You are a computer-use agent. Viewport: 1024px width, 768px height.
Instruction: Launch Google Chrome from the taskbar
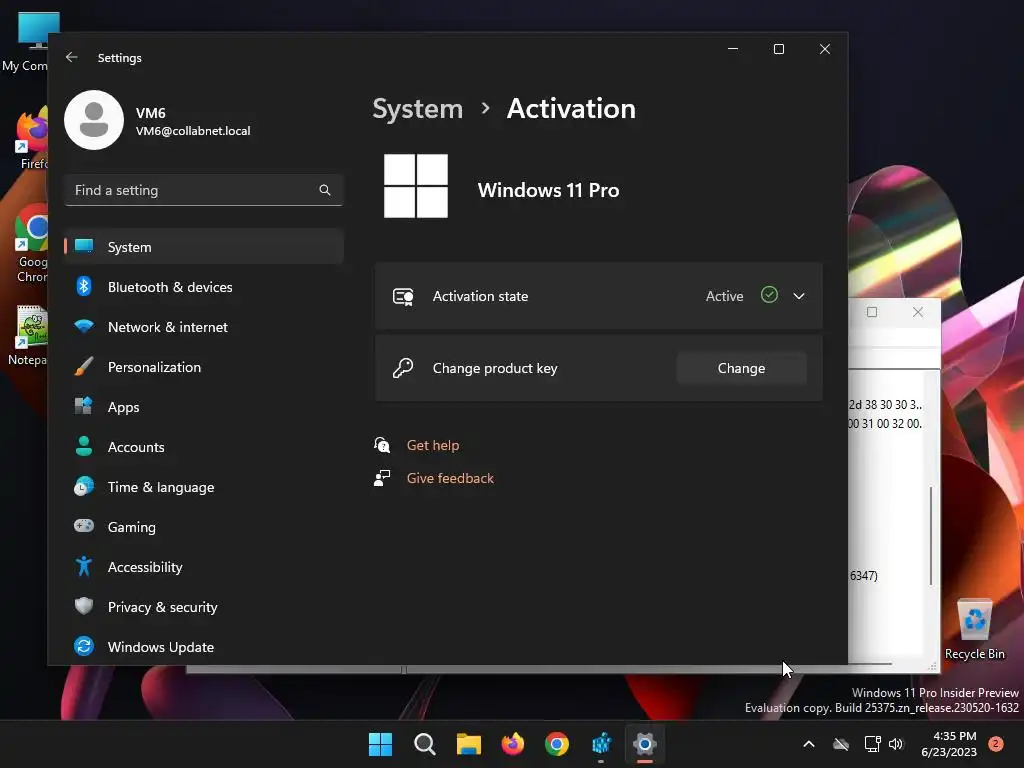click(557, 744)
